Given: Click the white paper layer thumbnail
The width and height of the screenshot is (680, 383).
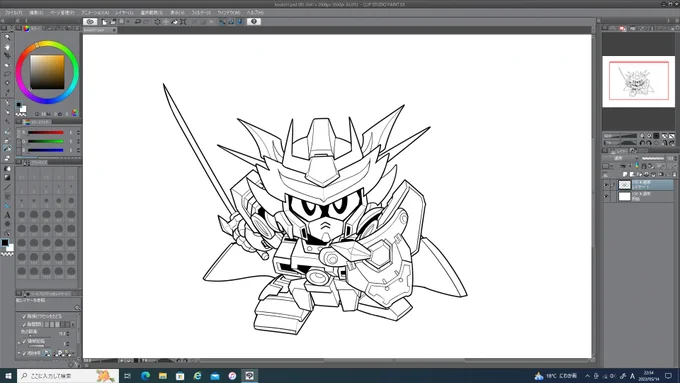Looking at the screenshot, I should tap(624, 196).
